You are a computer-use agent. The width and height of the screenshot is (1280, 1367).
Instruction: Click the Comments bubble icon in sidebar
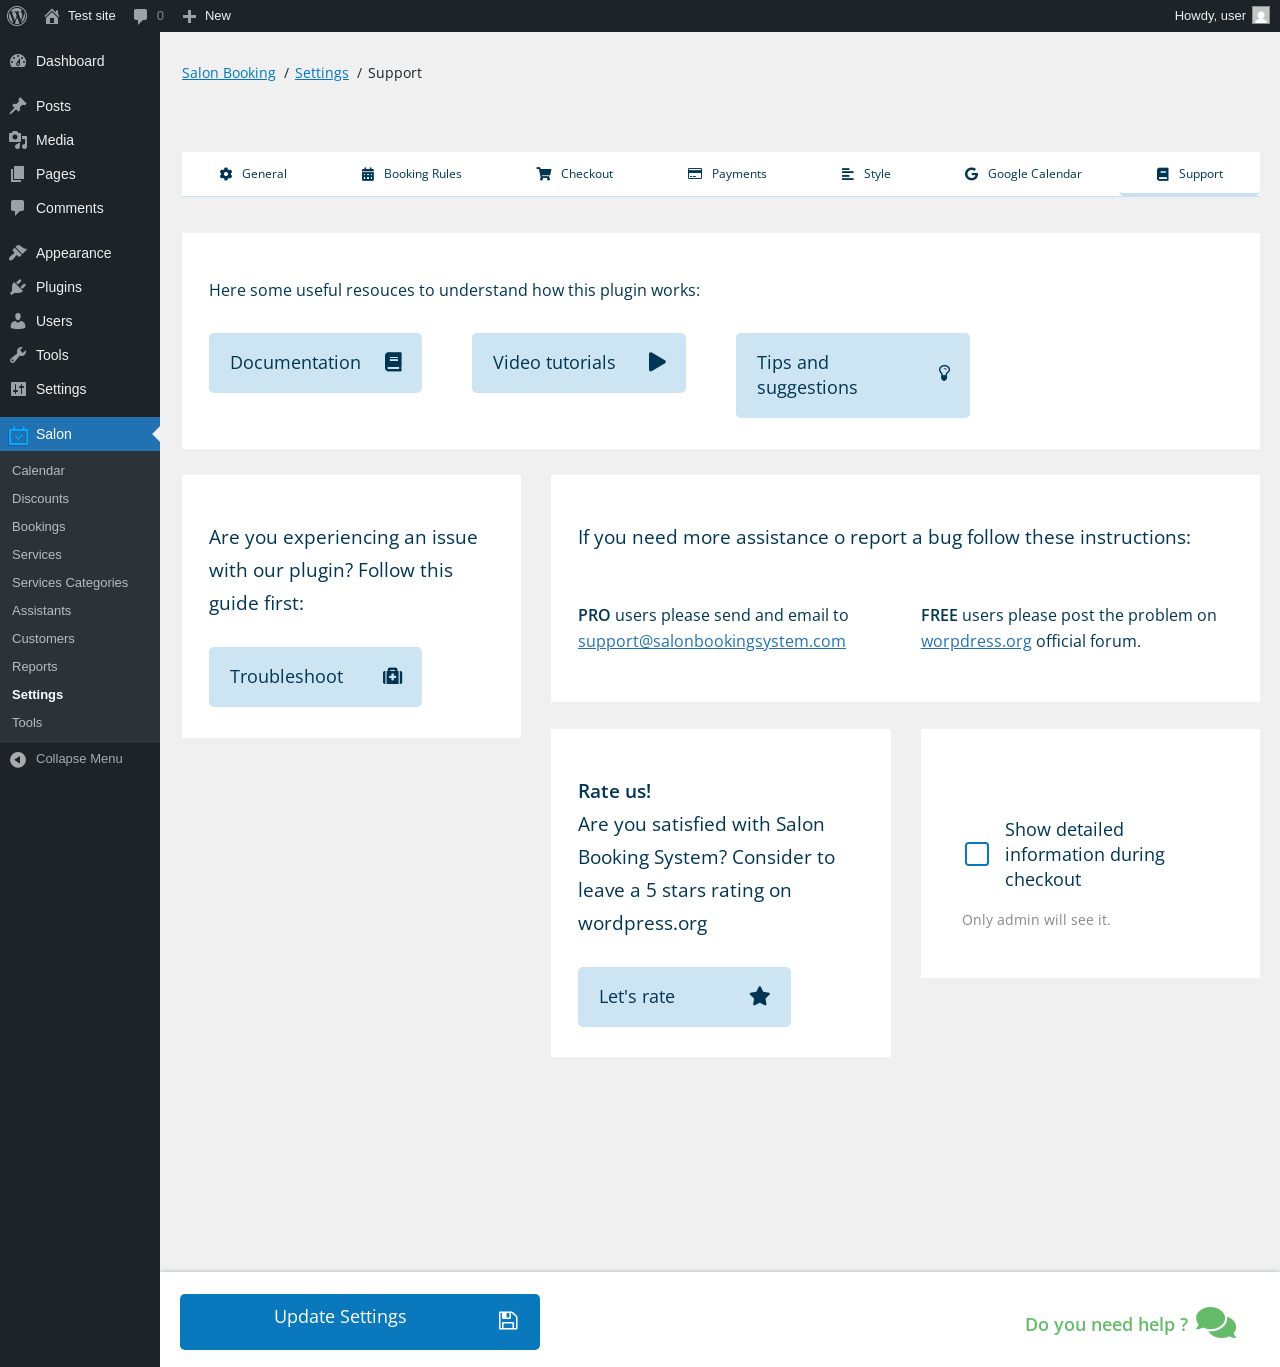click(x=18, y=208)
